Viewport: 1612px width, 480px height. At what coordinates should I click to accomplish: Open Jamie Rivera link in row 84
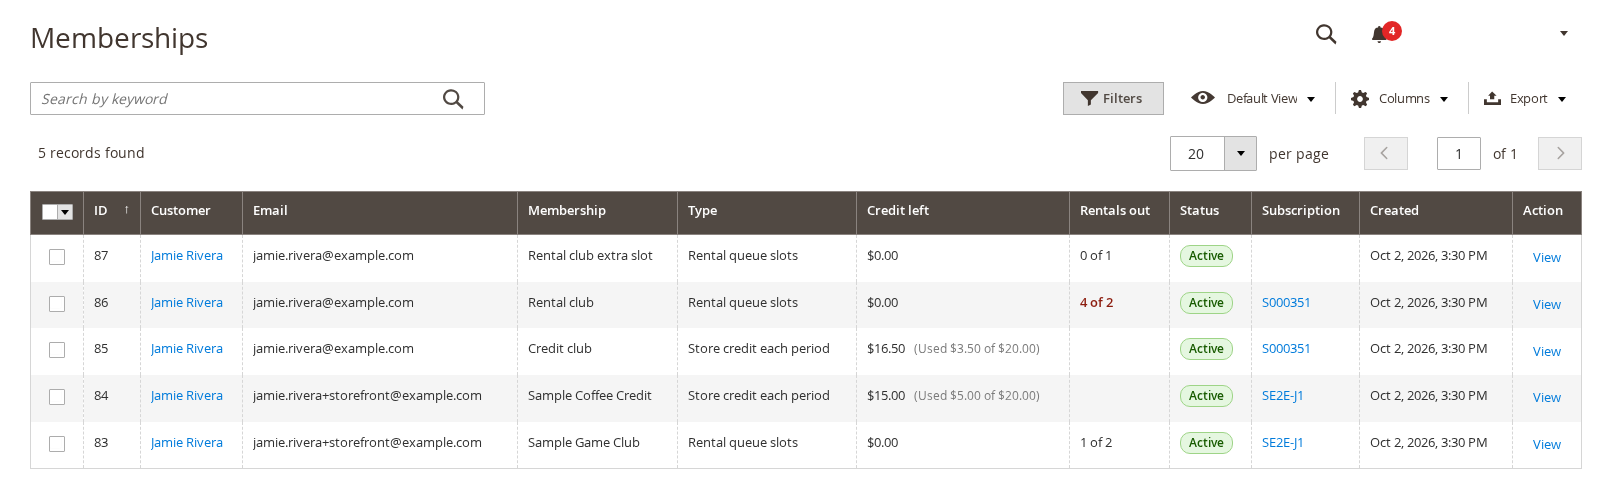tap(187, 396)
